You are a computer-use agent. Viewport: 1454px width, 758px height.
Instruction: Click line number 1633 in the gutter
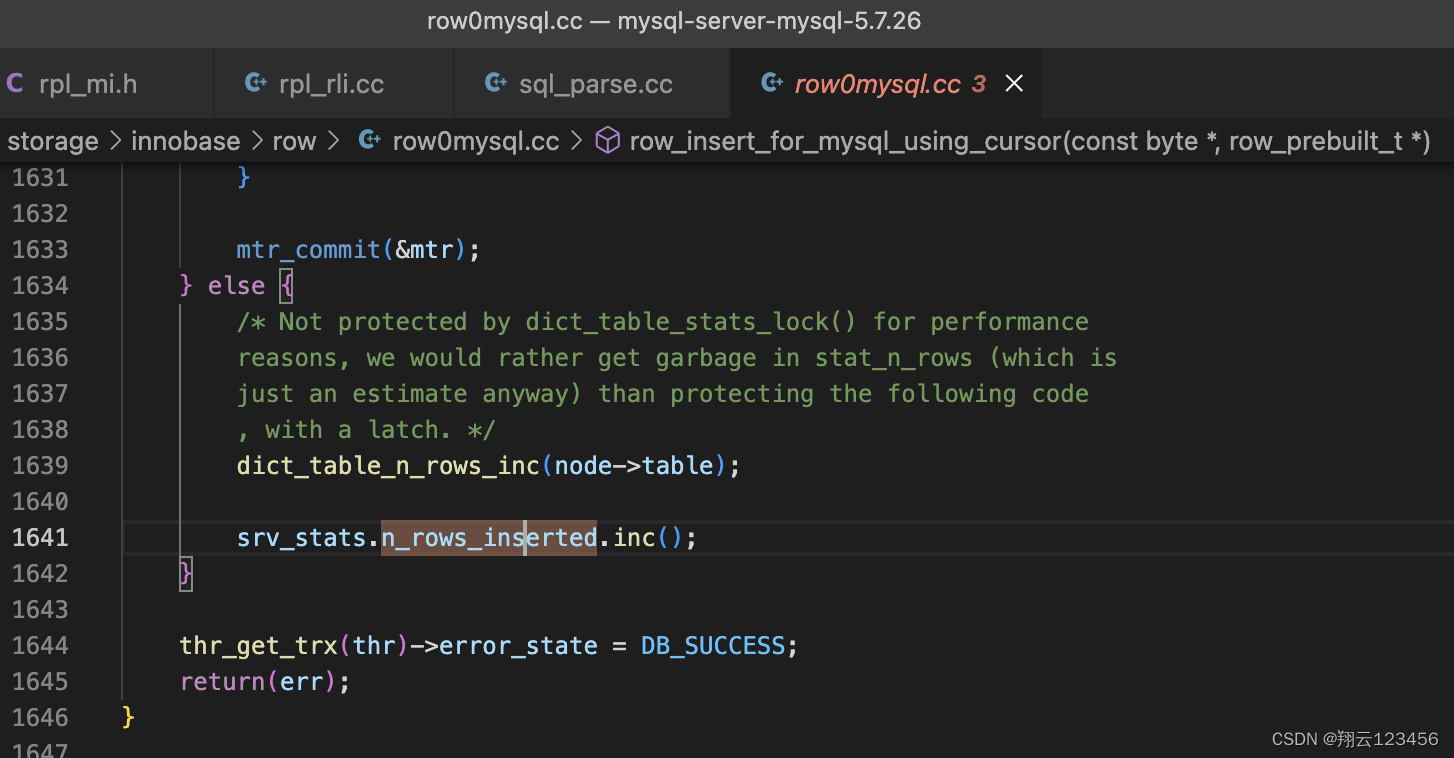40,249
